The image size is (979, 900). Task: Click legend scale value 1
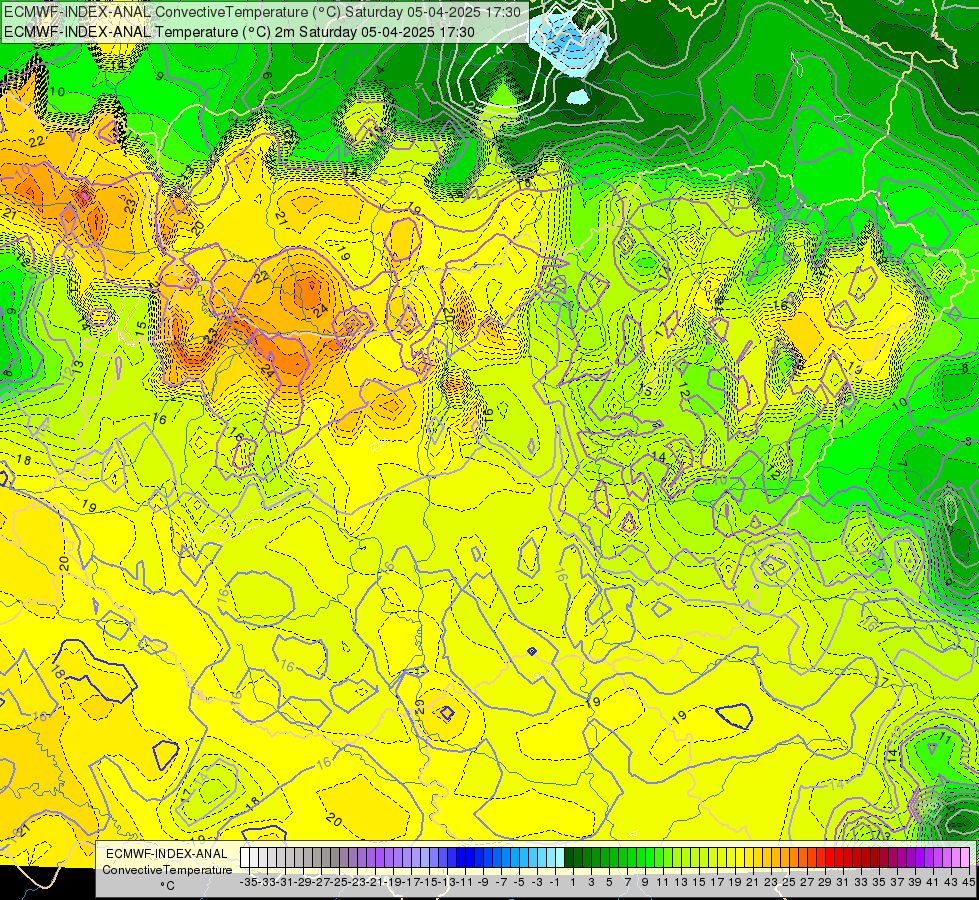coord(573,882)
